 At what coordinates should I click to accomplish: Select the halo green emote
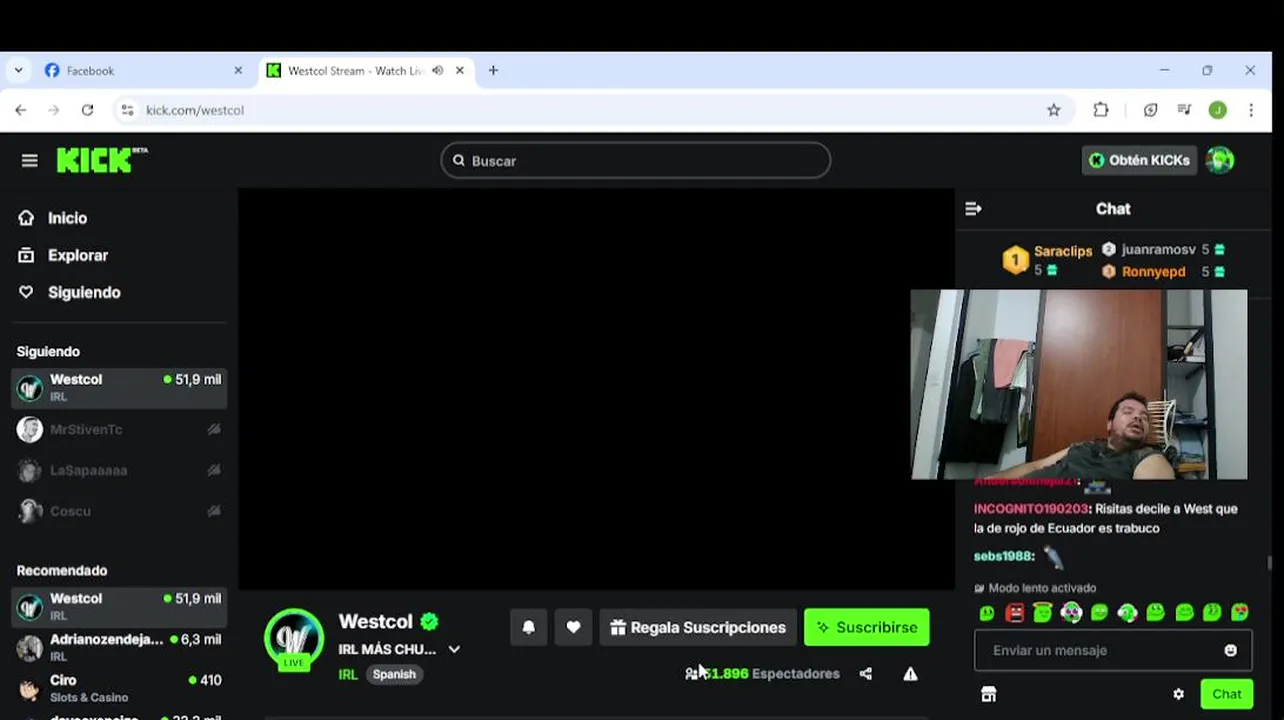point(1043,613)
